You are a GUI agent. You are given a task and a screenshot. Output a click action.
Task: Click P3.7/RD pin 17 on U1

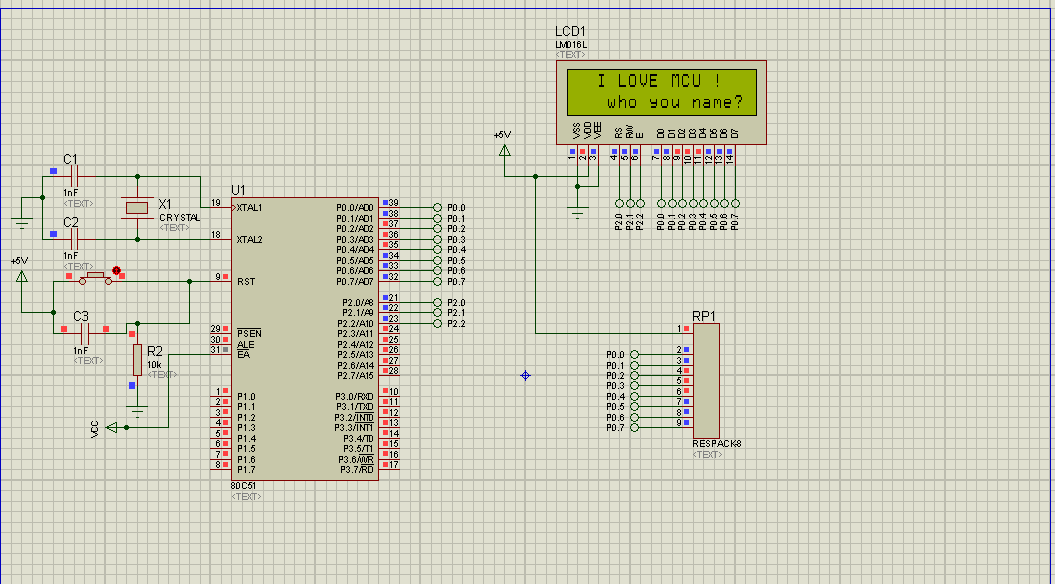point(389,469)
